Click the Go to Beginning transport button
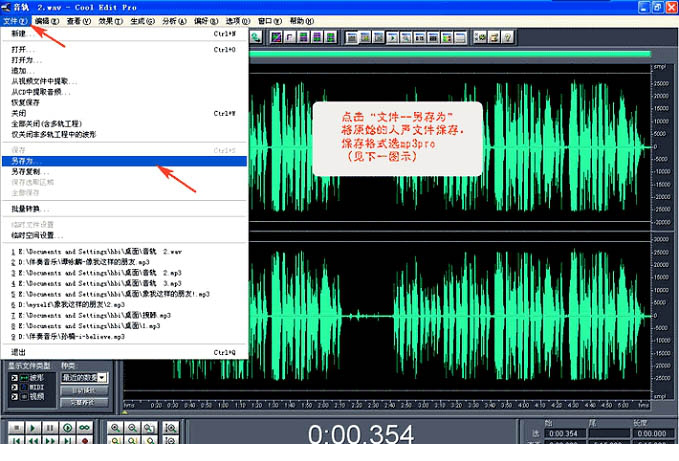 [x=16, y=440]
